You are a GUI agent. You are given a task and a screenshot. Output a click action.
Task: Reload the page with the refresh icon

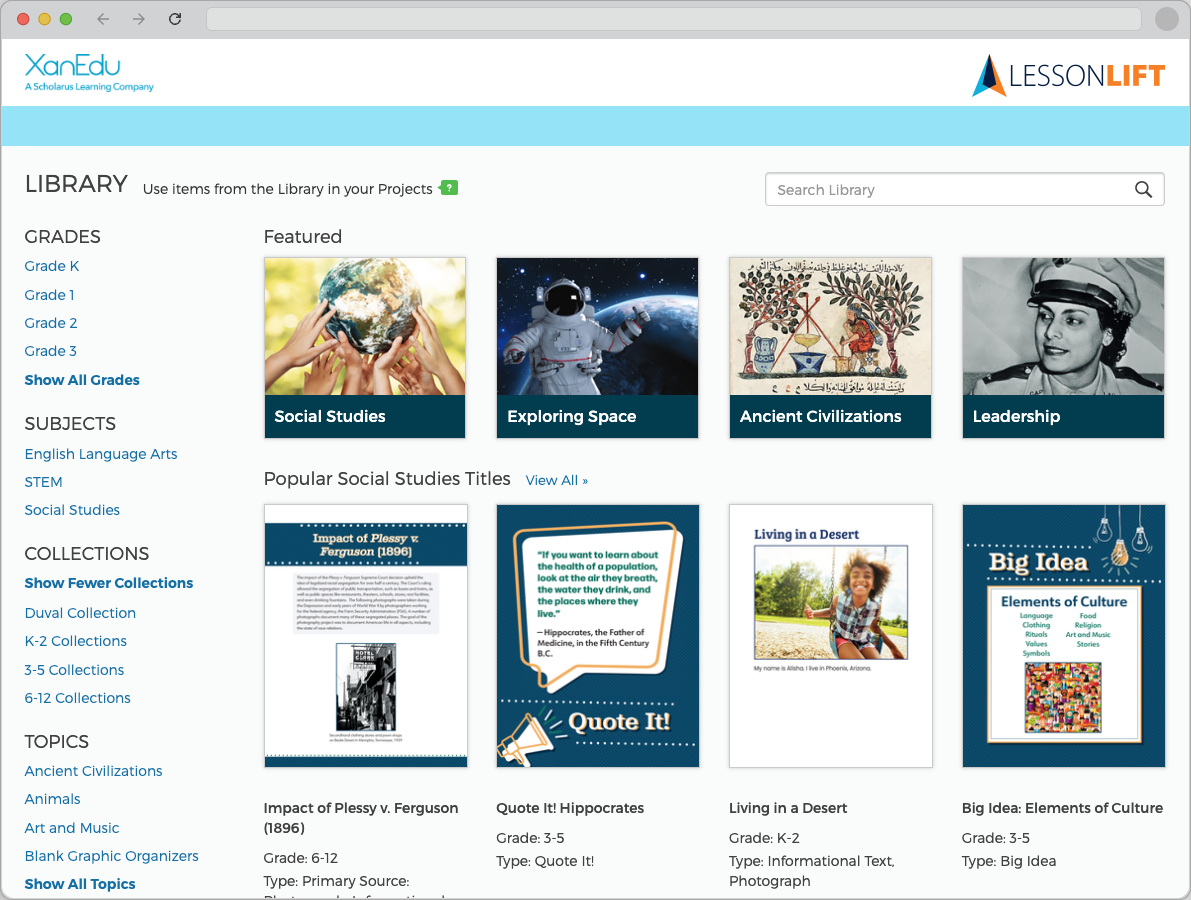click(175, 19)
